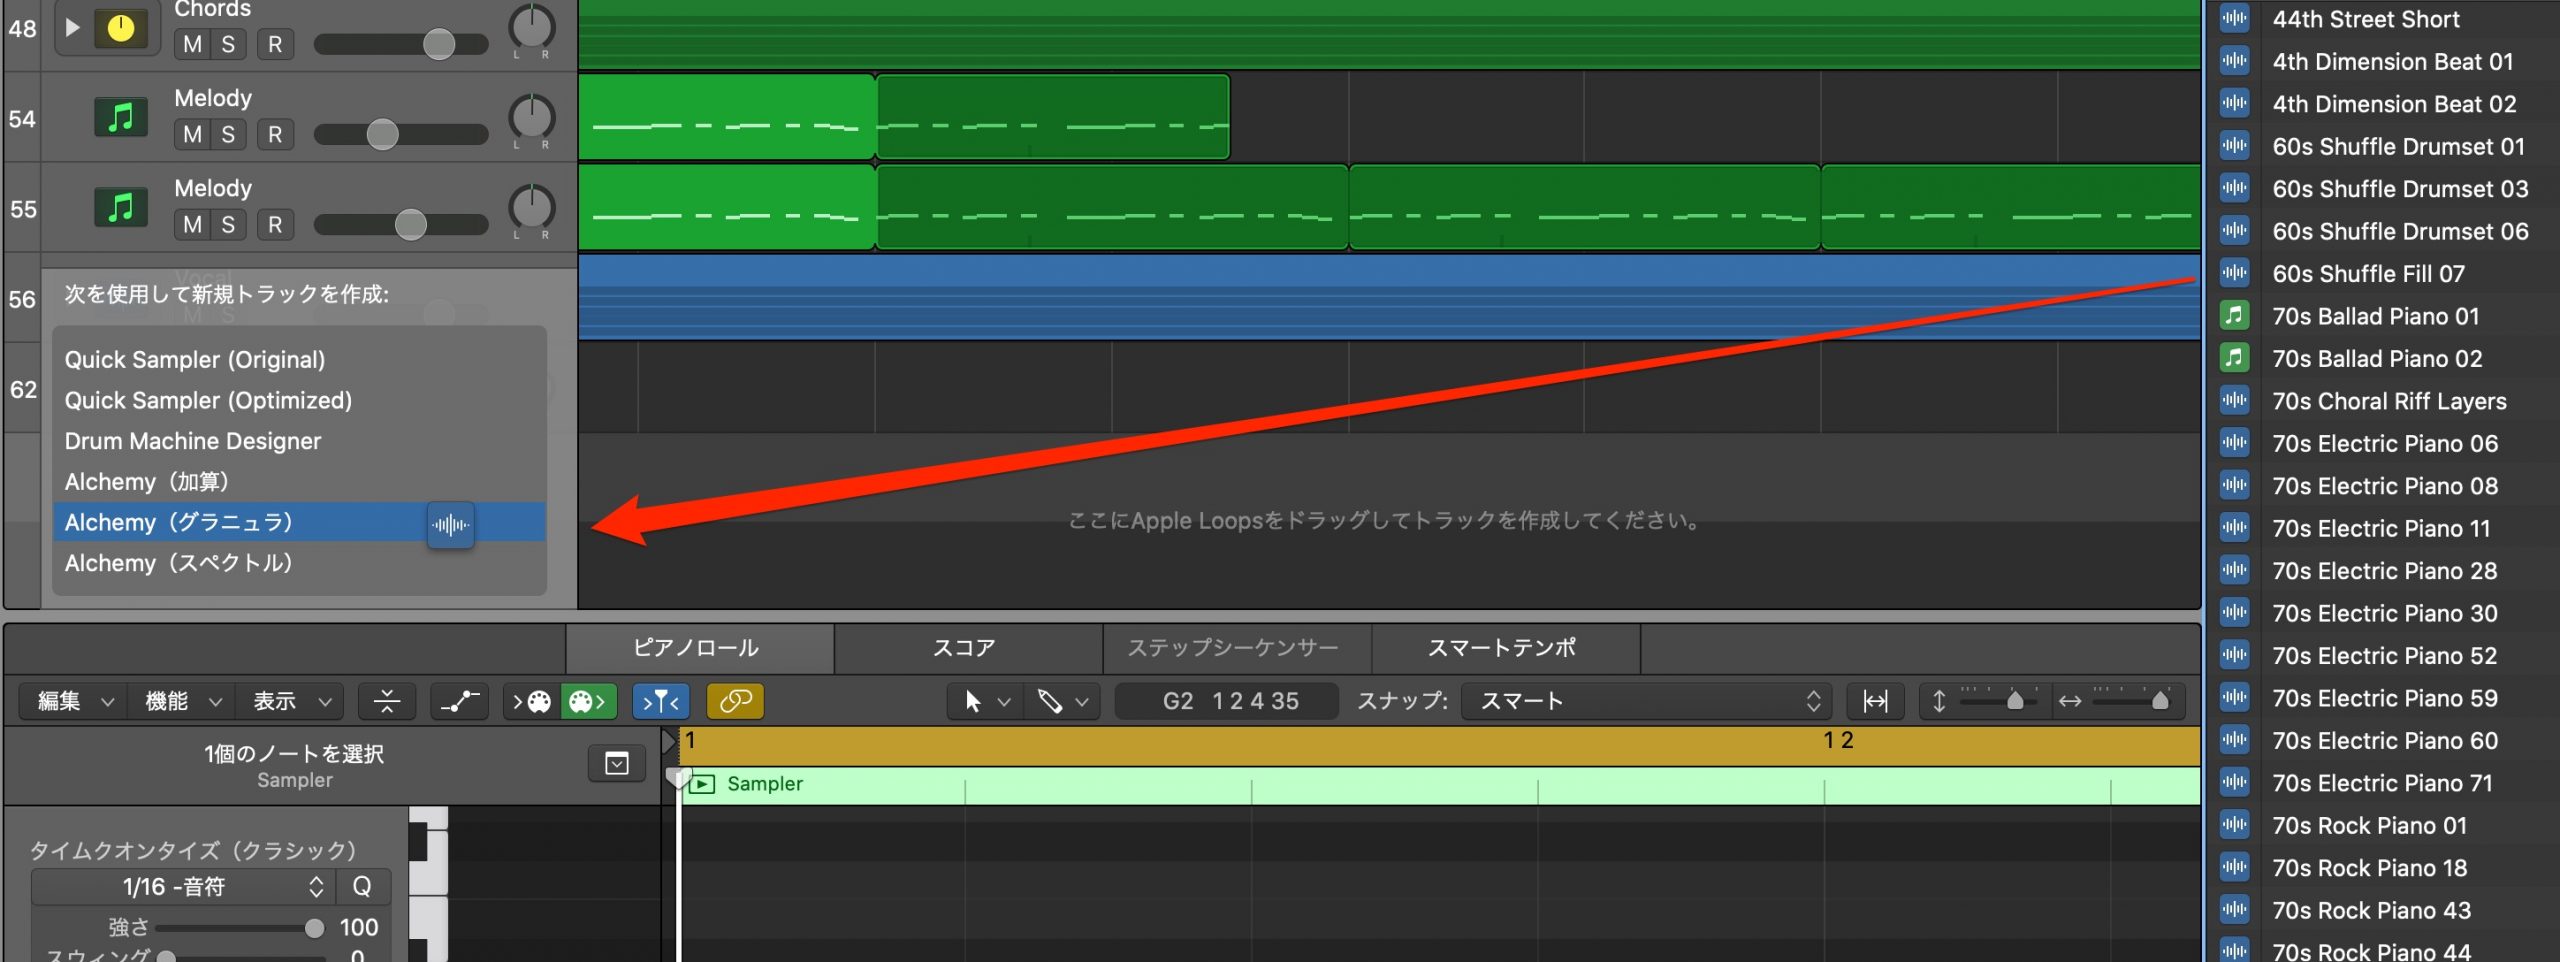2560x962 pixels.
Task: Click the horizontal auto-zoom fit icon
Action: pyautogui.click(x=1876, y=701)
